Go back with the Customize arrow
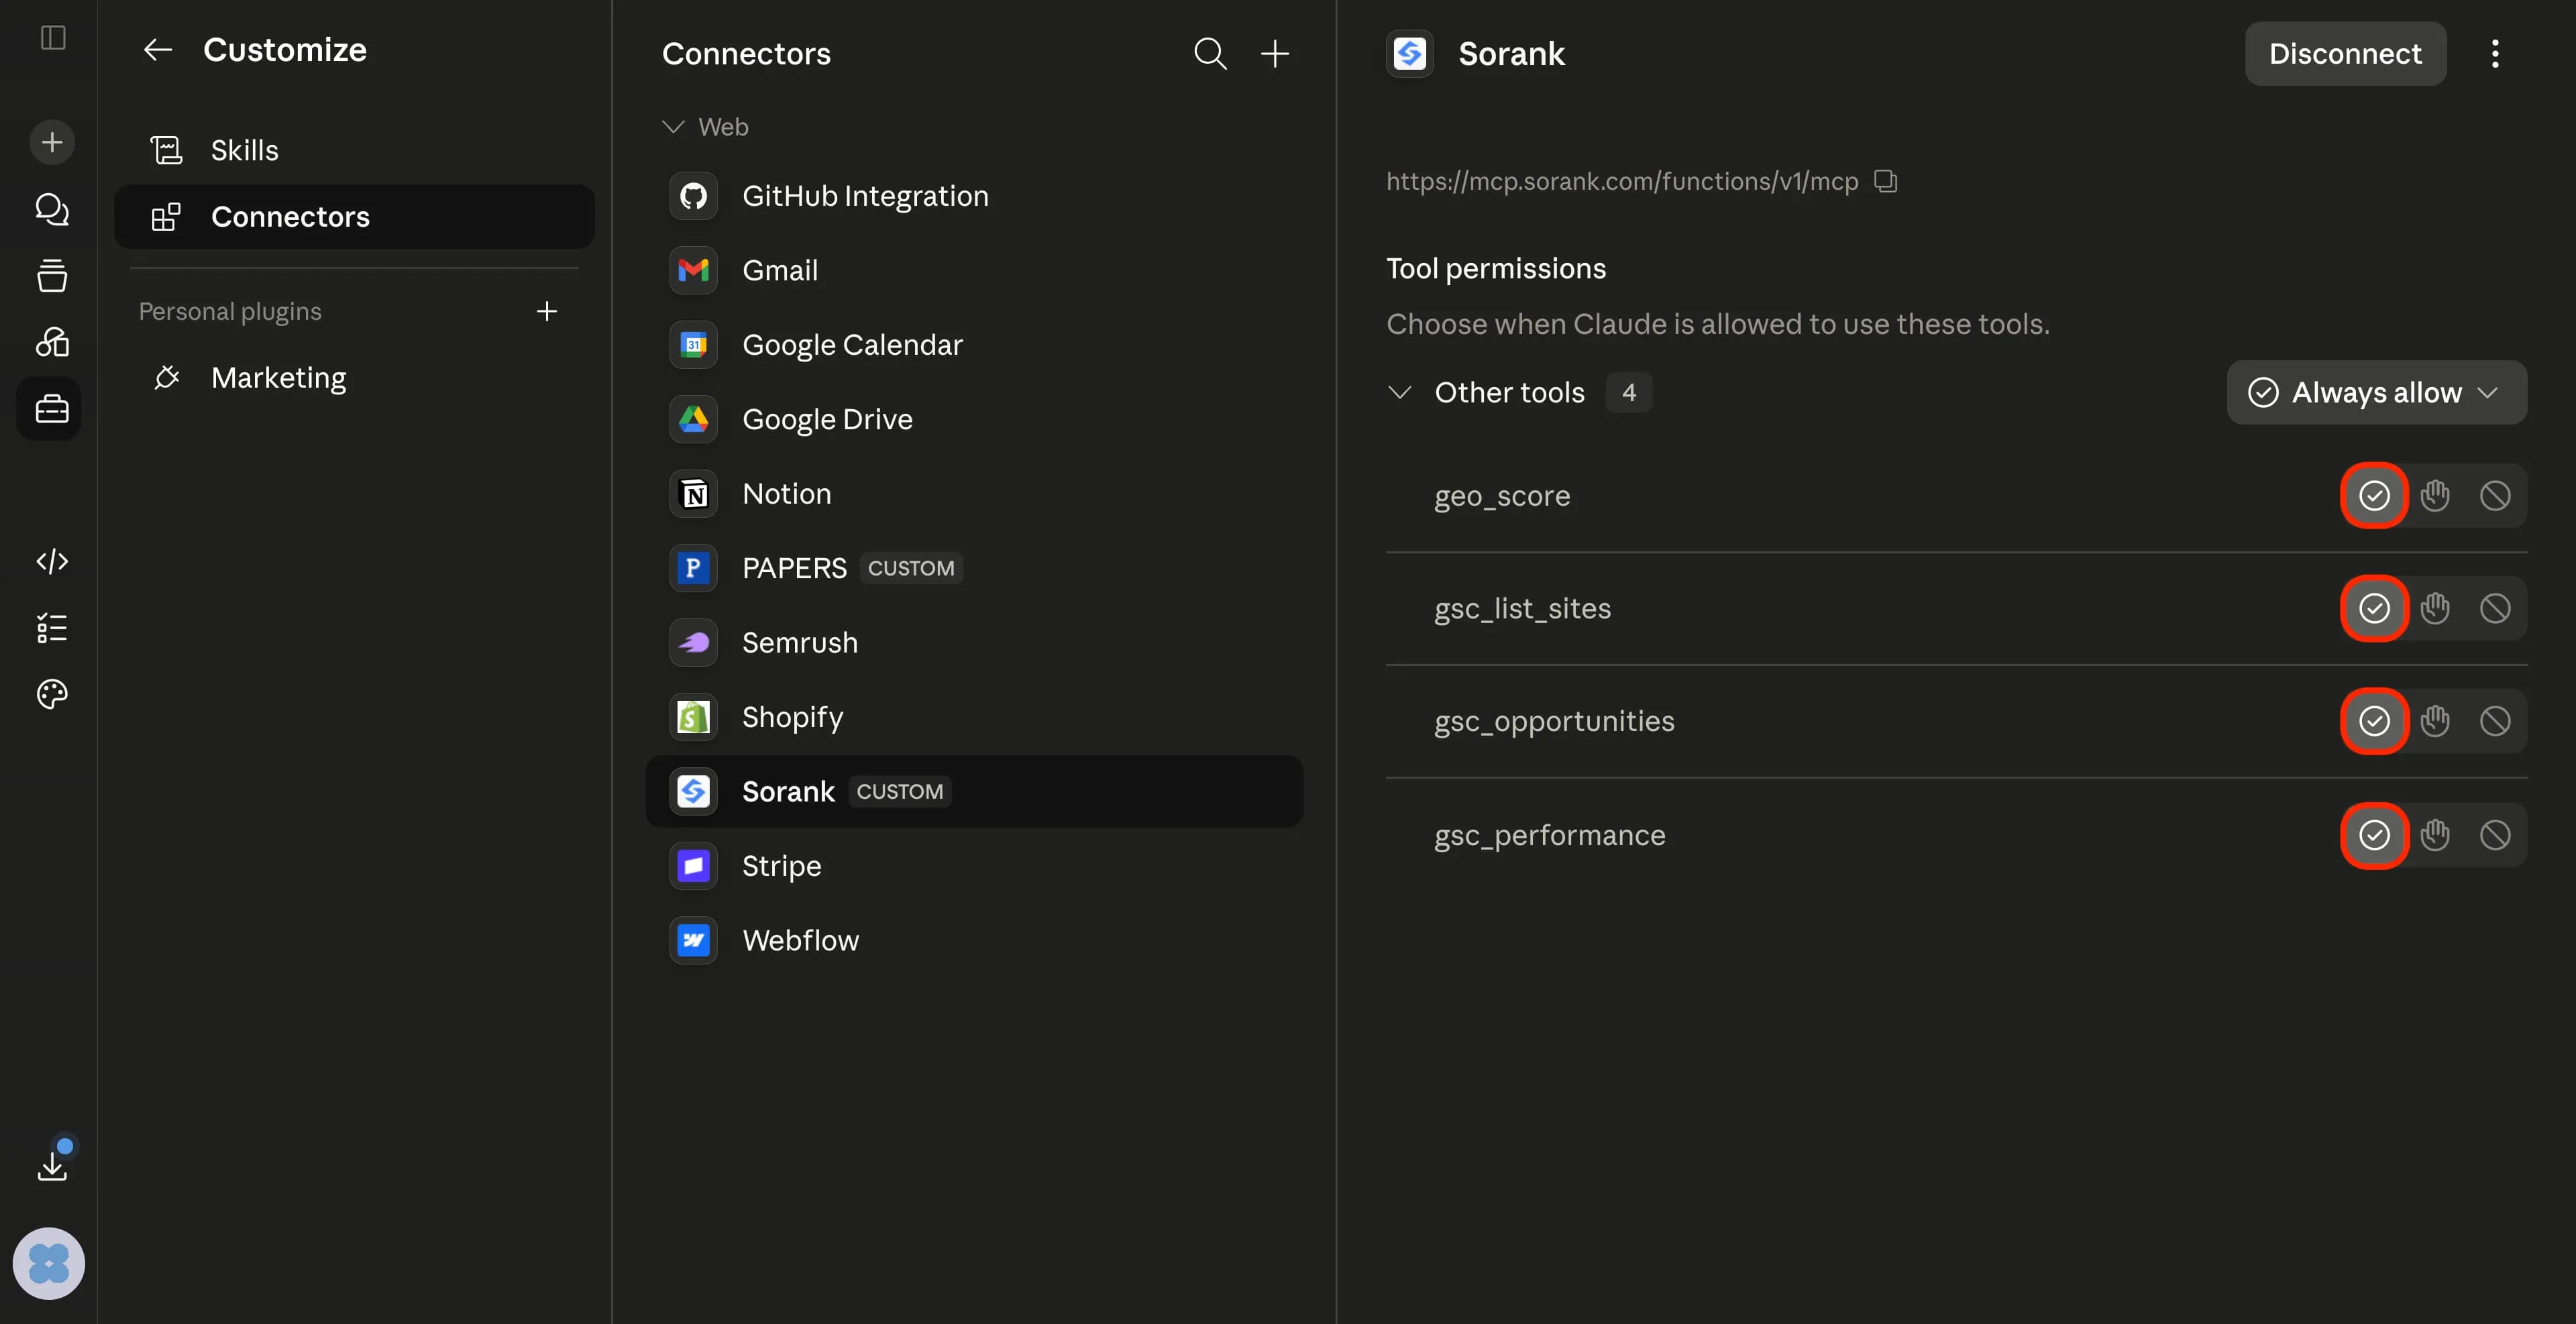Viewport: 2576px width, 1324px height. point(158,49)
